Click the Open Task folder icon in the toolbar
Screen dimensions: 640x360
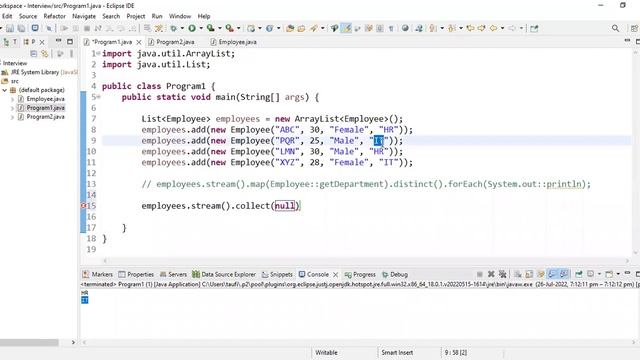301,28
